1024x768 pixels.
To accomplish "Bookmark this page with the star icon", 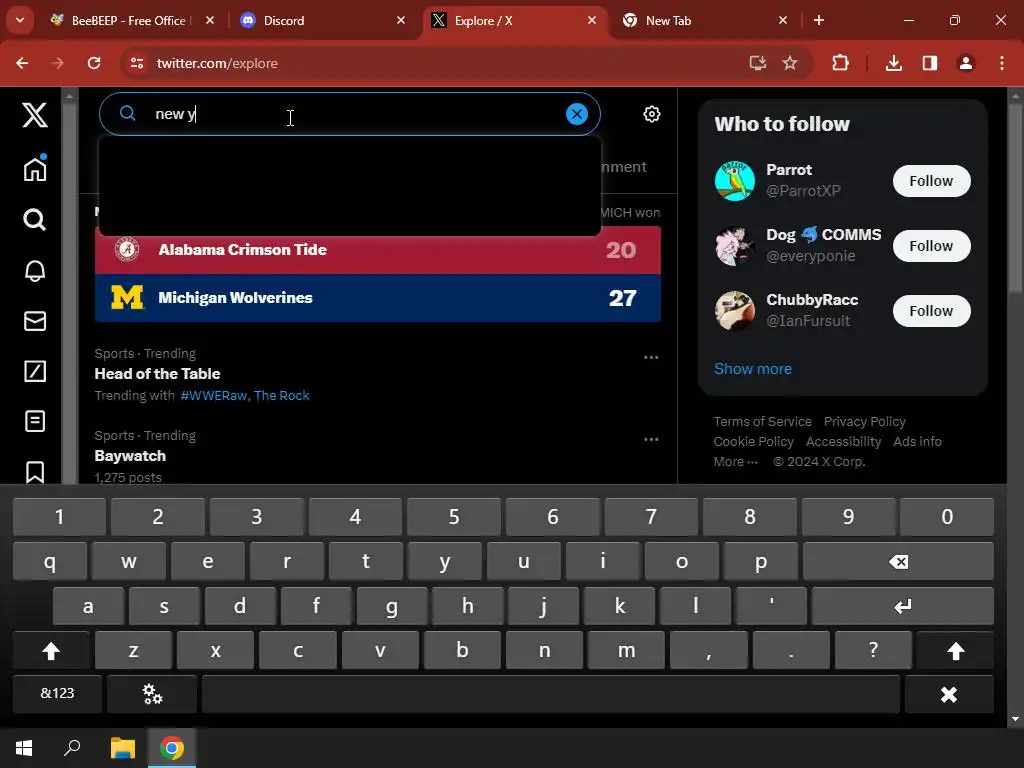I will tap(790, 63).
